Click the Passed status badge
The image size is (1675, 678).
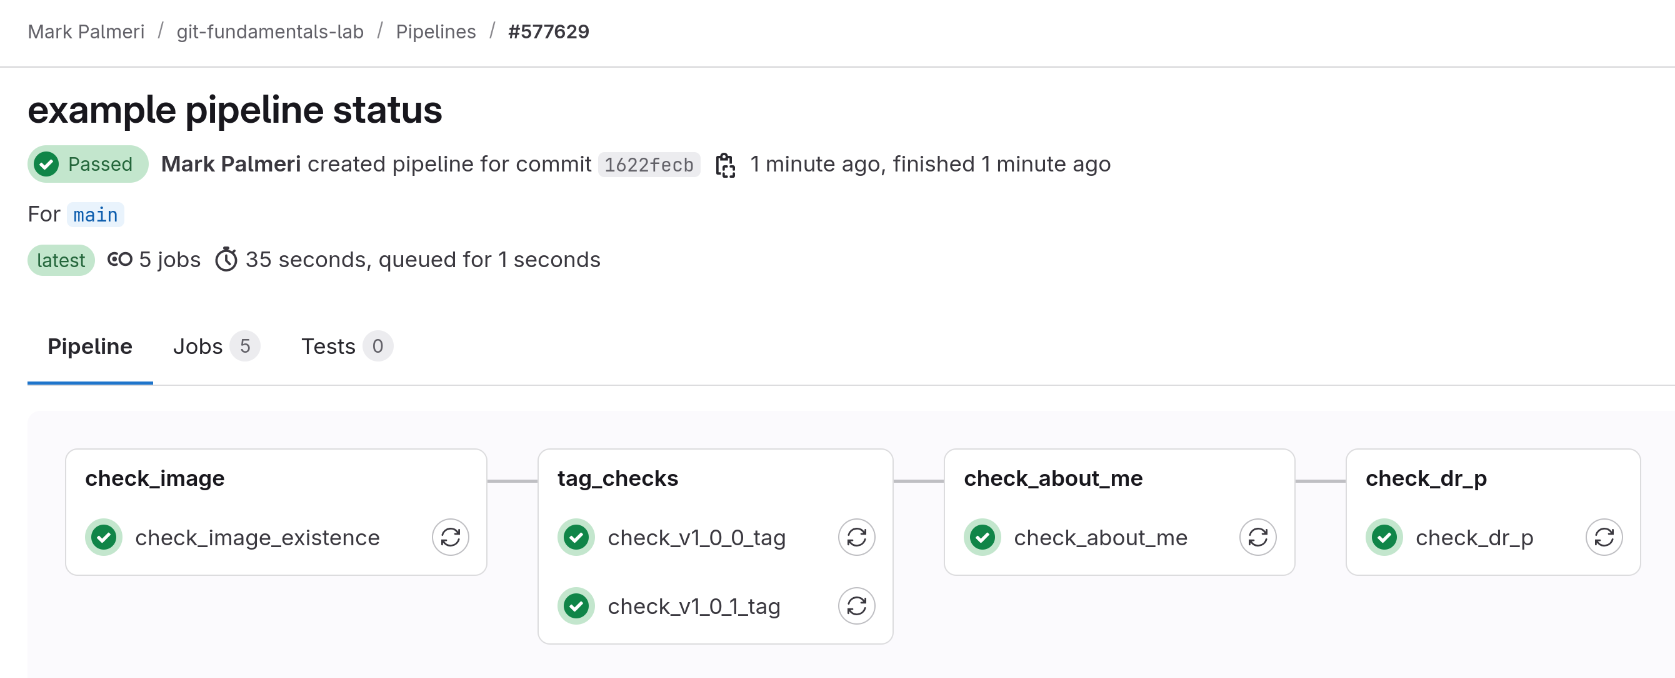pos(88,164)
